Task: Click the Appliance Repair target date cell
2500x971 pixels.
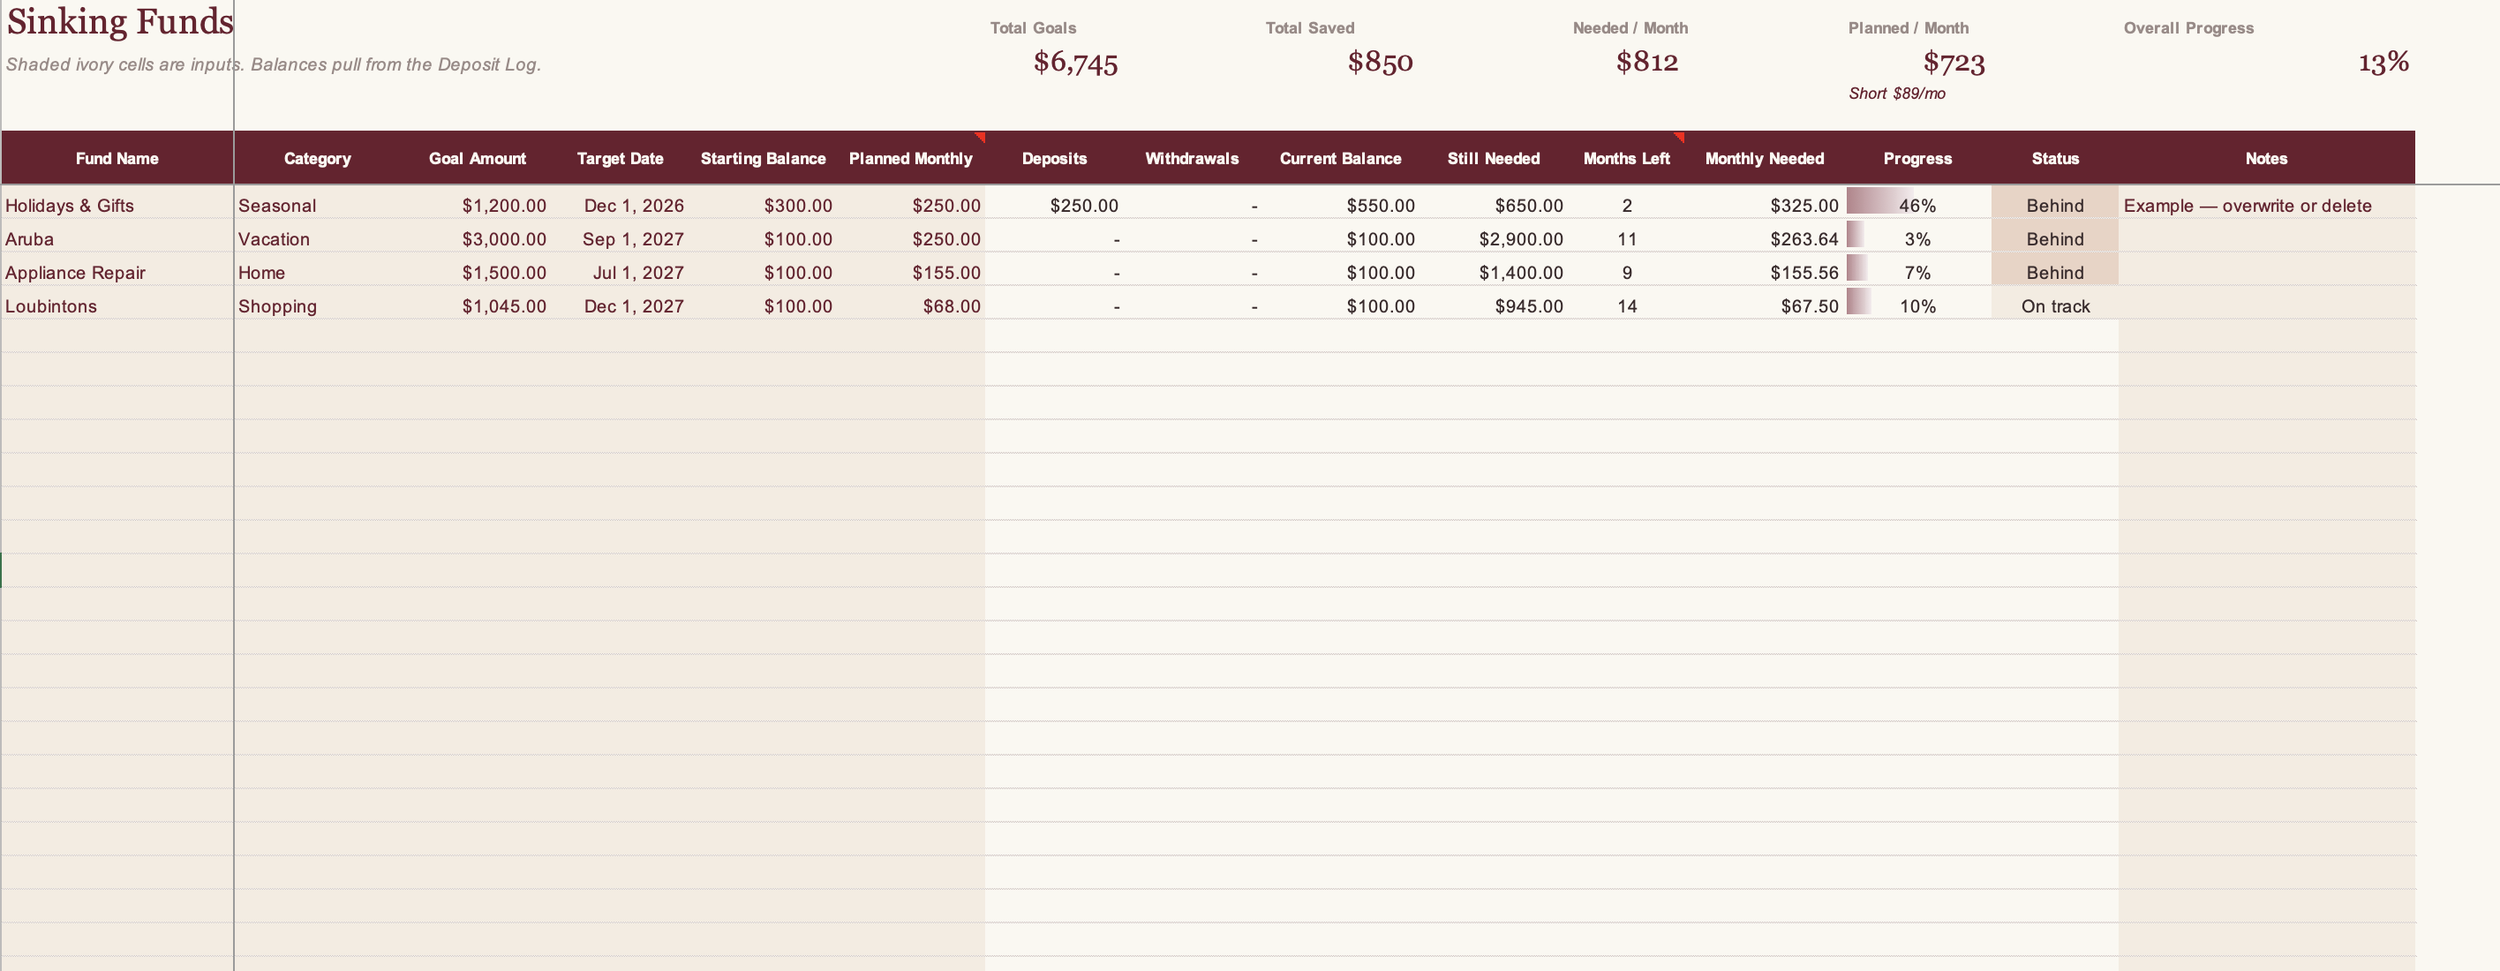Action: [x=620, y=272]
